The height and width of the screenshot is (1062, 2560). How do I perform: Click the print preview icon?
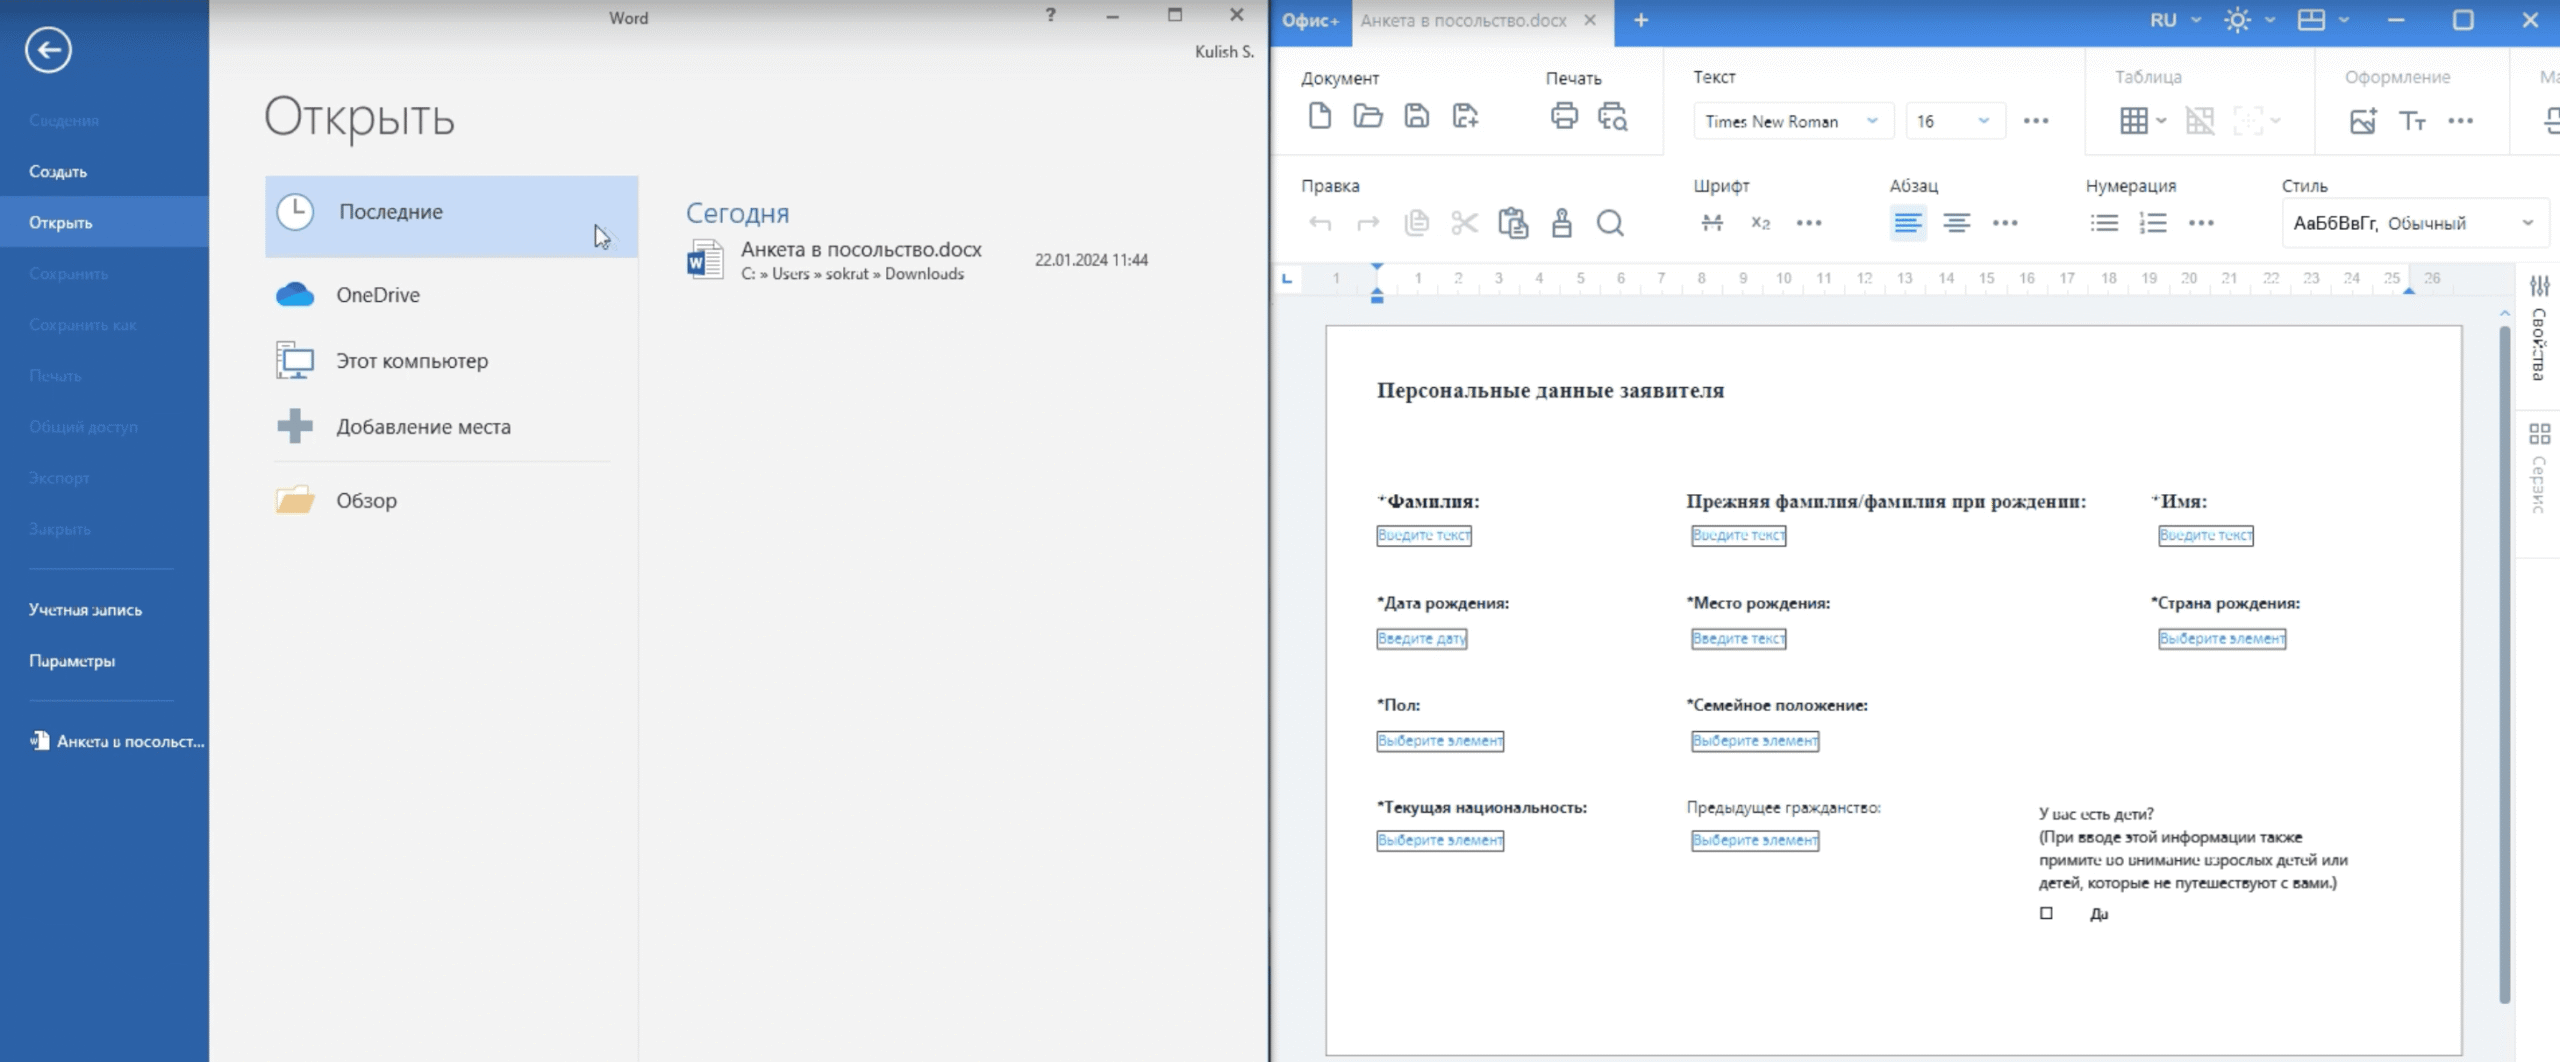(x=1612, y=117)
